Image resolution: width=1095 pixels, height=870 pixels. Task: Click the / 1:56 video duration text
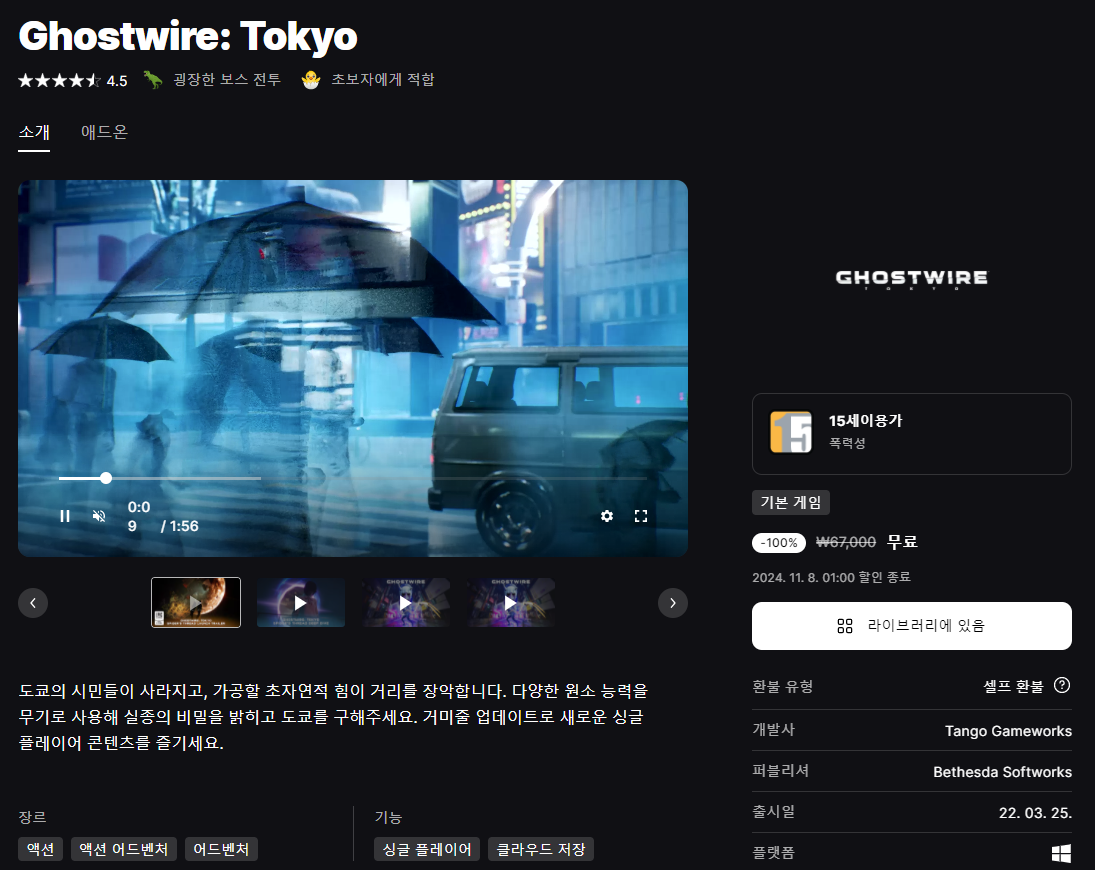click(x=179, y=526)
